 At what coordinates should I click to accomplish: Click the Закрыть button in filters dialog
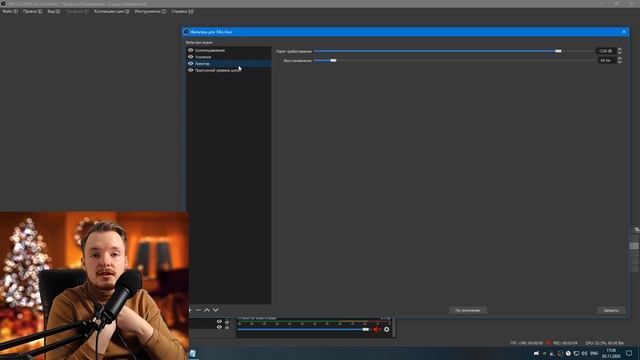tap(611, 311)
